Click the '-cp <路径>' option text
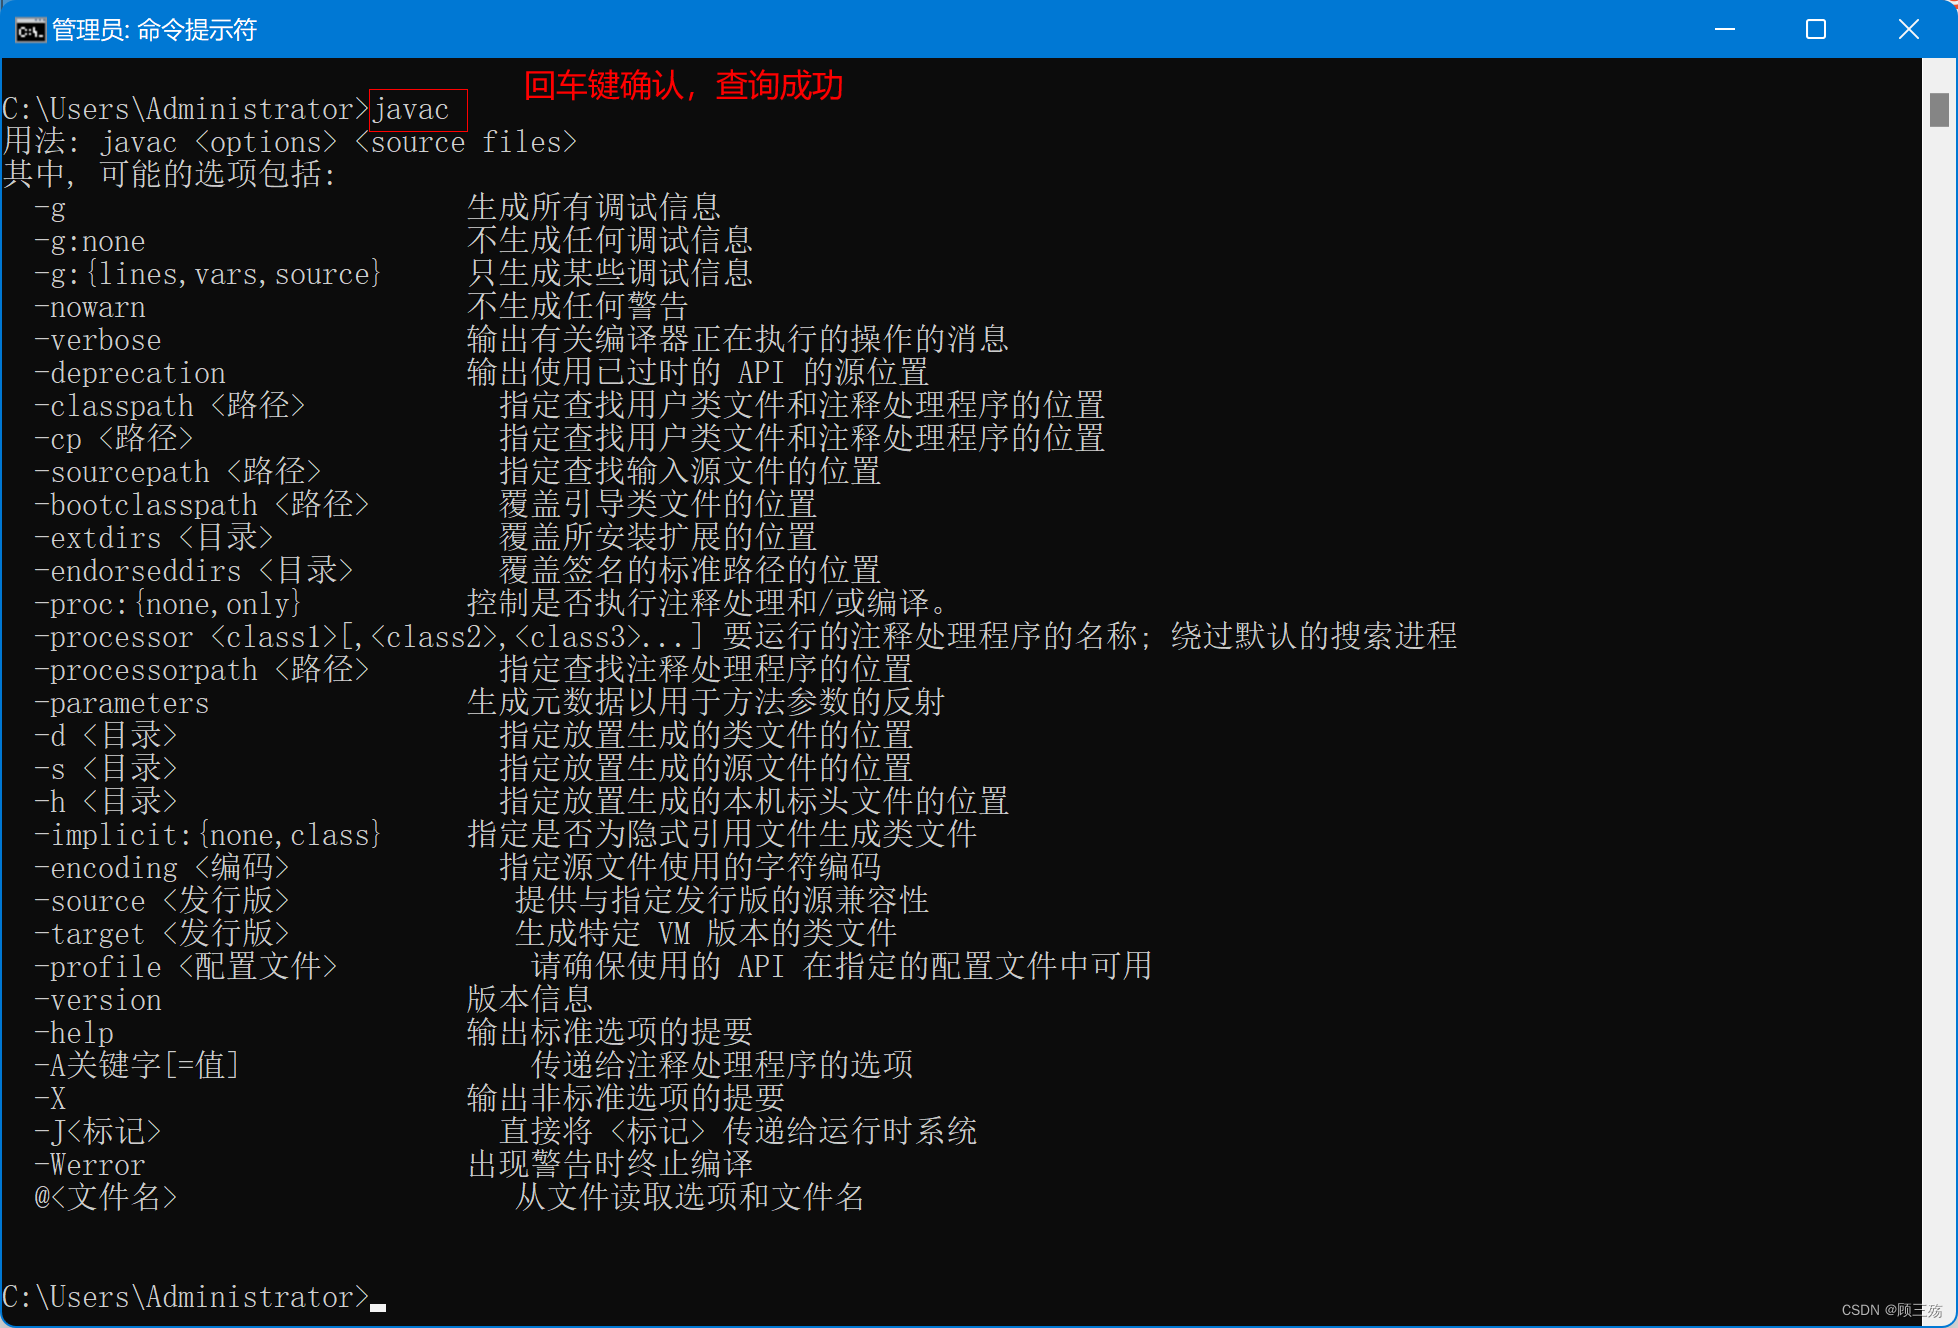The image size is (1958, 1328). (x=113, y=439)
